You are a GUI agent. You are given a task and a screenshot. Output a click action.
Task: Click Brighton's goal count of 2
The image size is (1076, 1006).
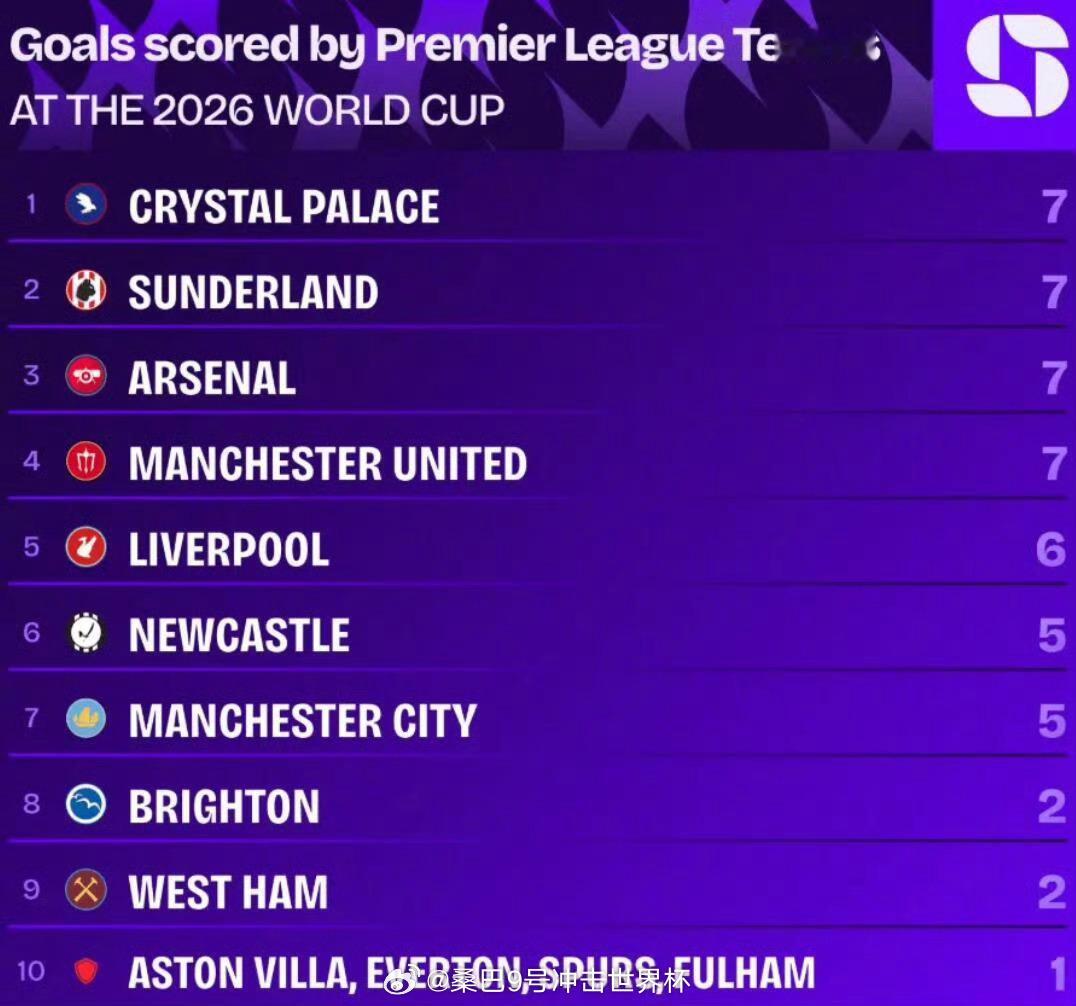tap(1052, 806)
